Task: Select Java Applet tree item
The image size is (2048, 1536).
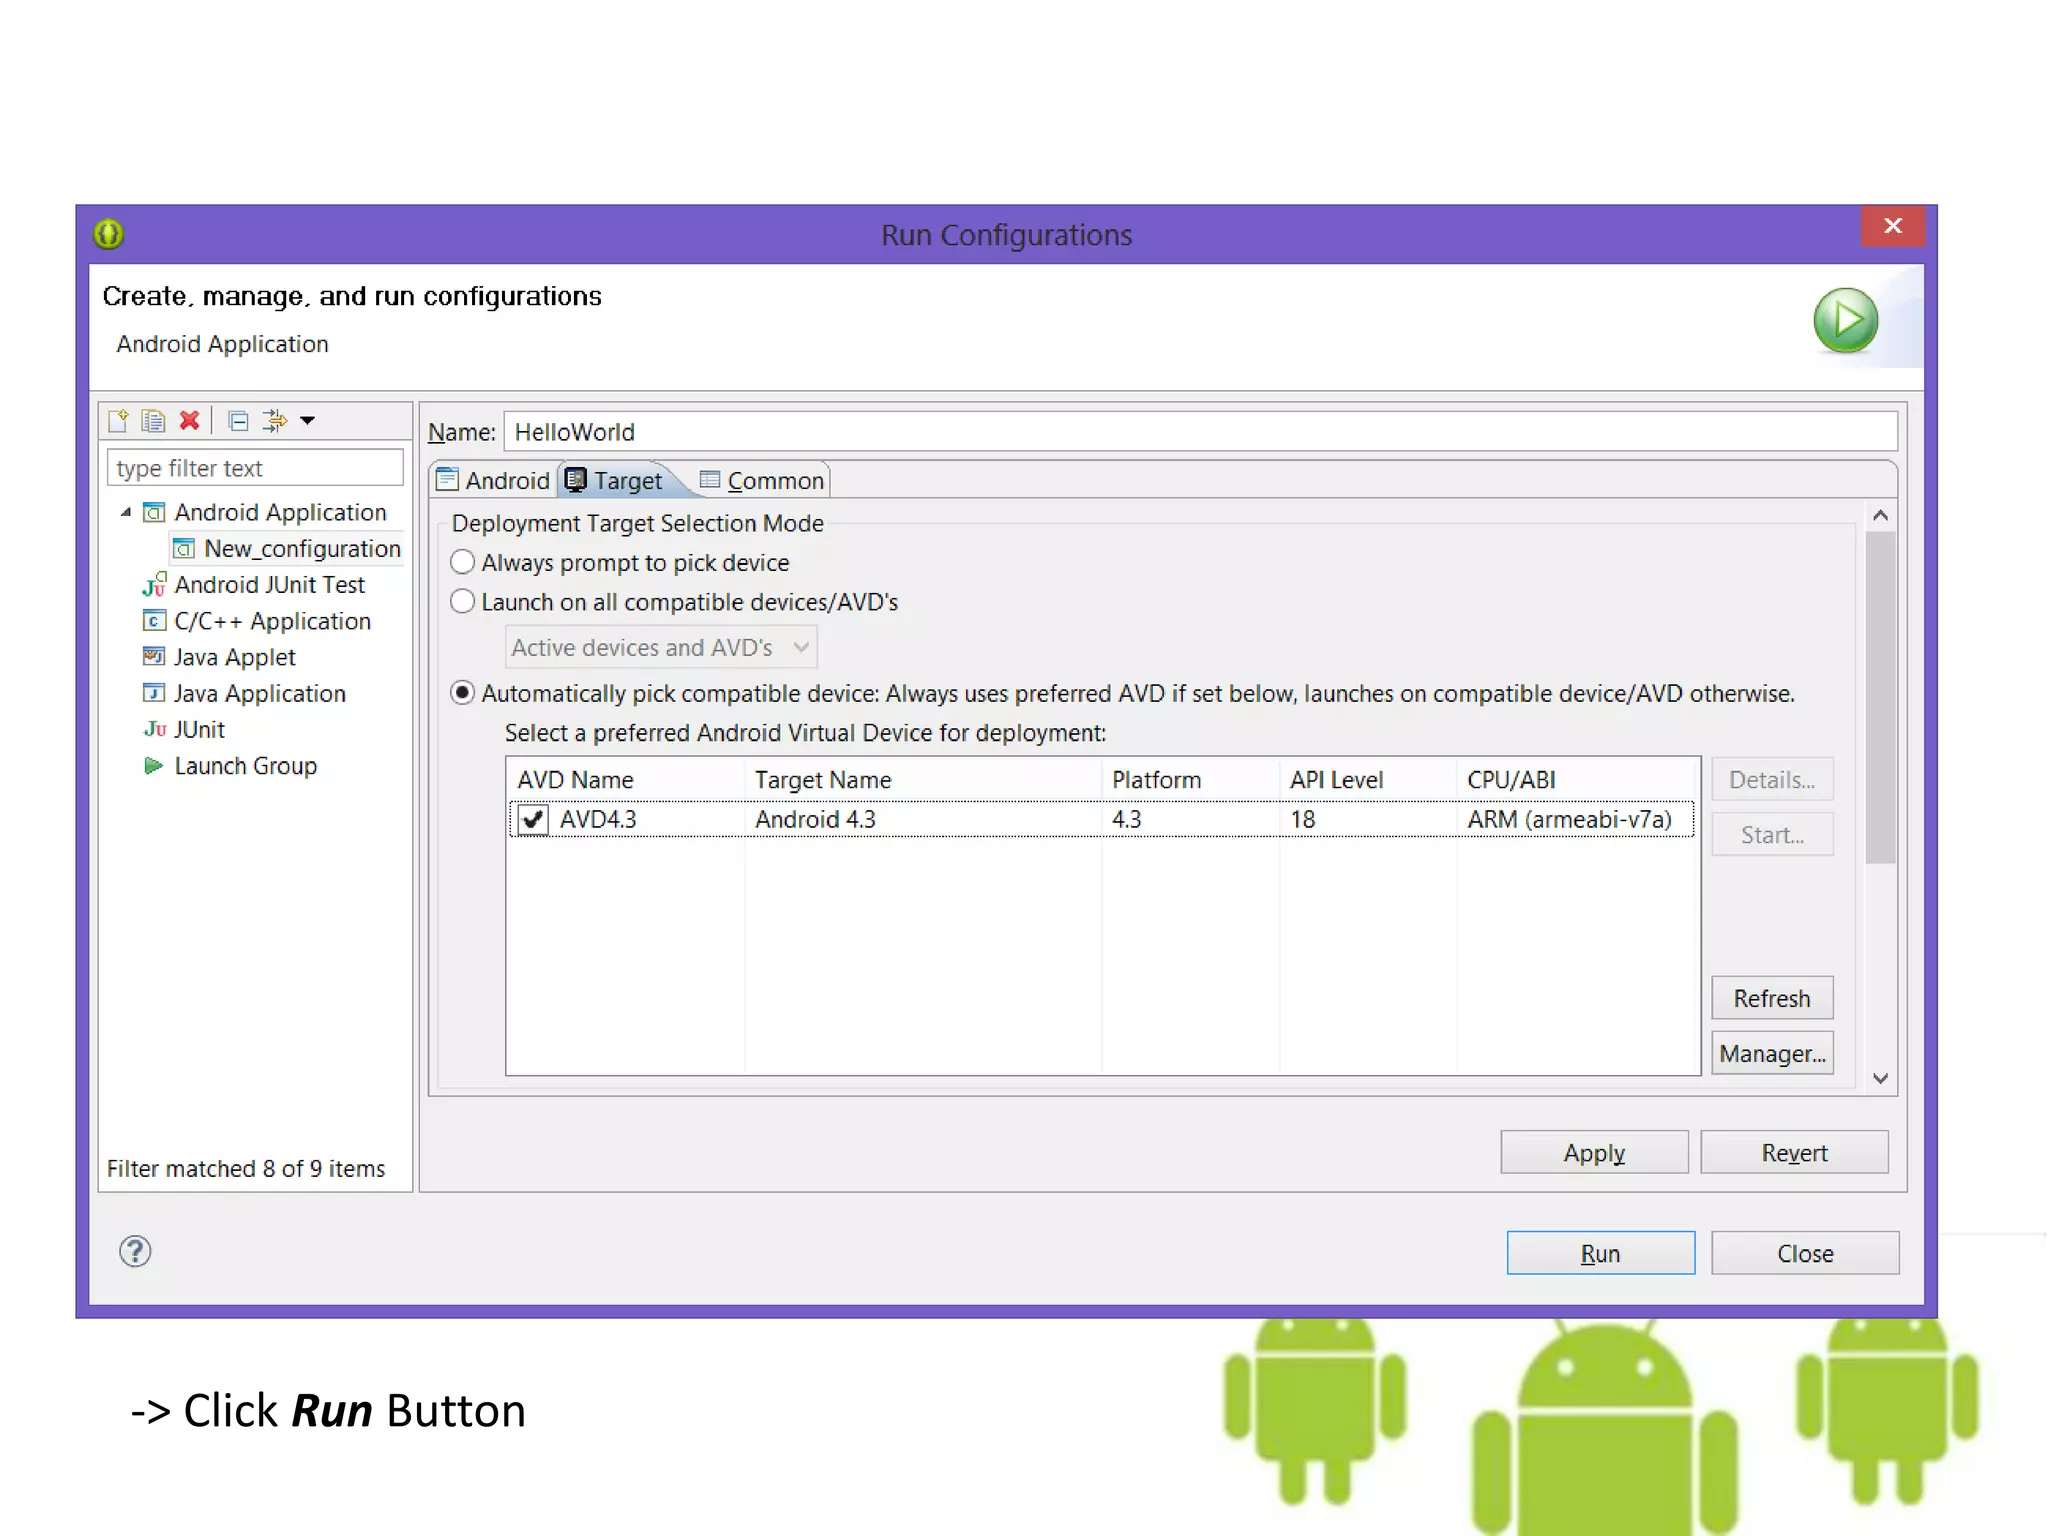Action: (x=234, y=657)
